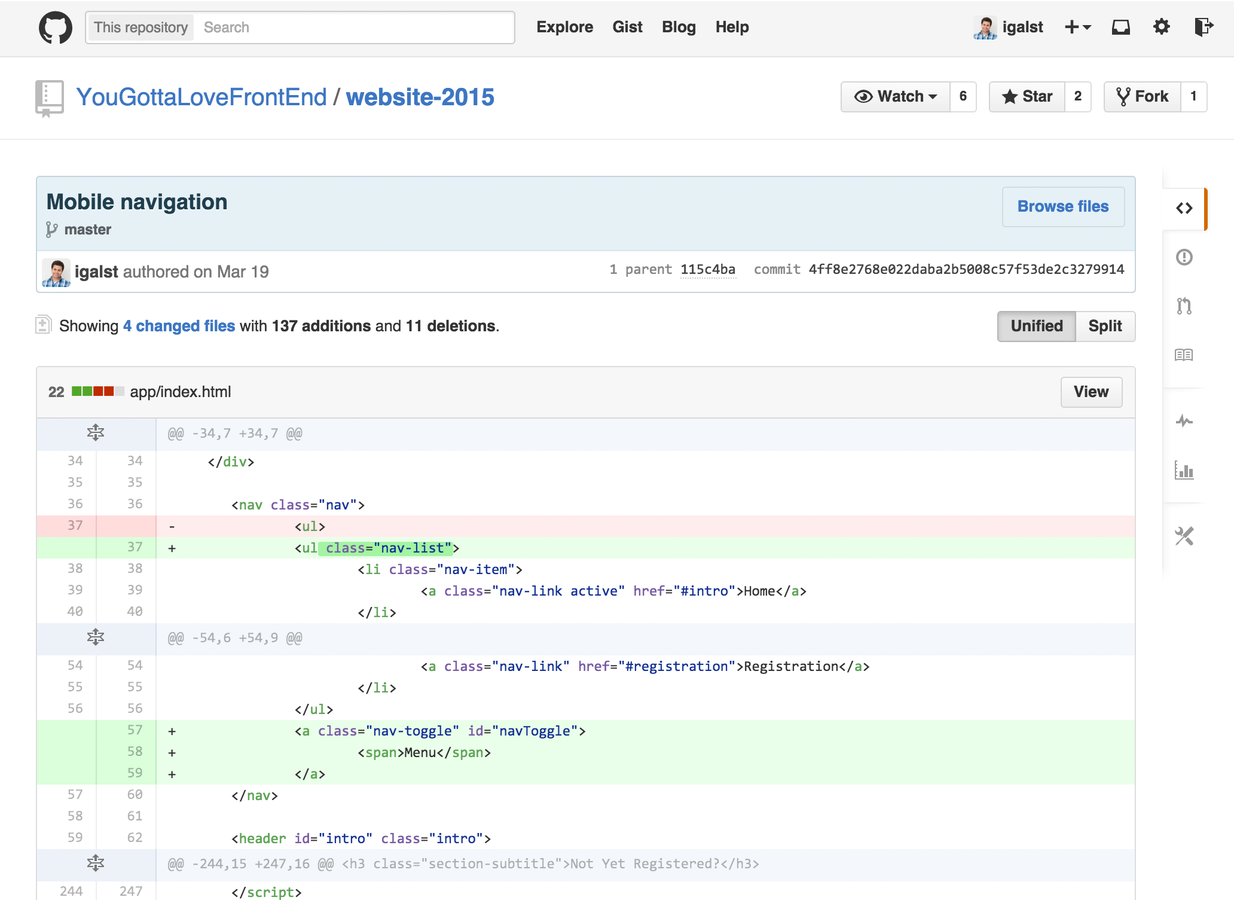This screenshot has height=900, width=1234.
Task: Click igalst avatar in commit author row
Action: tap(56, 272)
